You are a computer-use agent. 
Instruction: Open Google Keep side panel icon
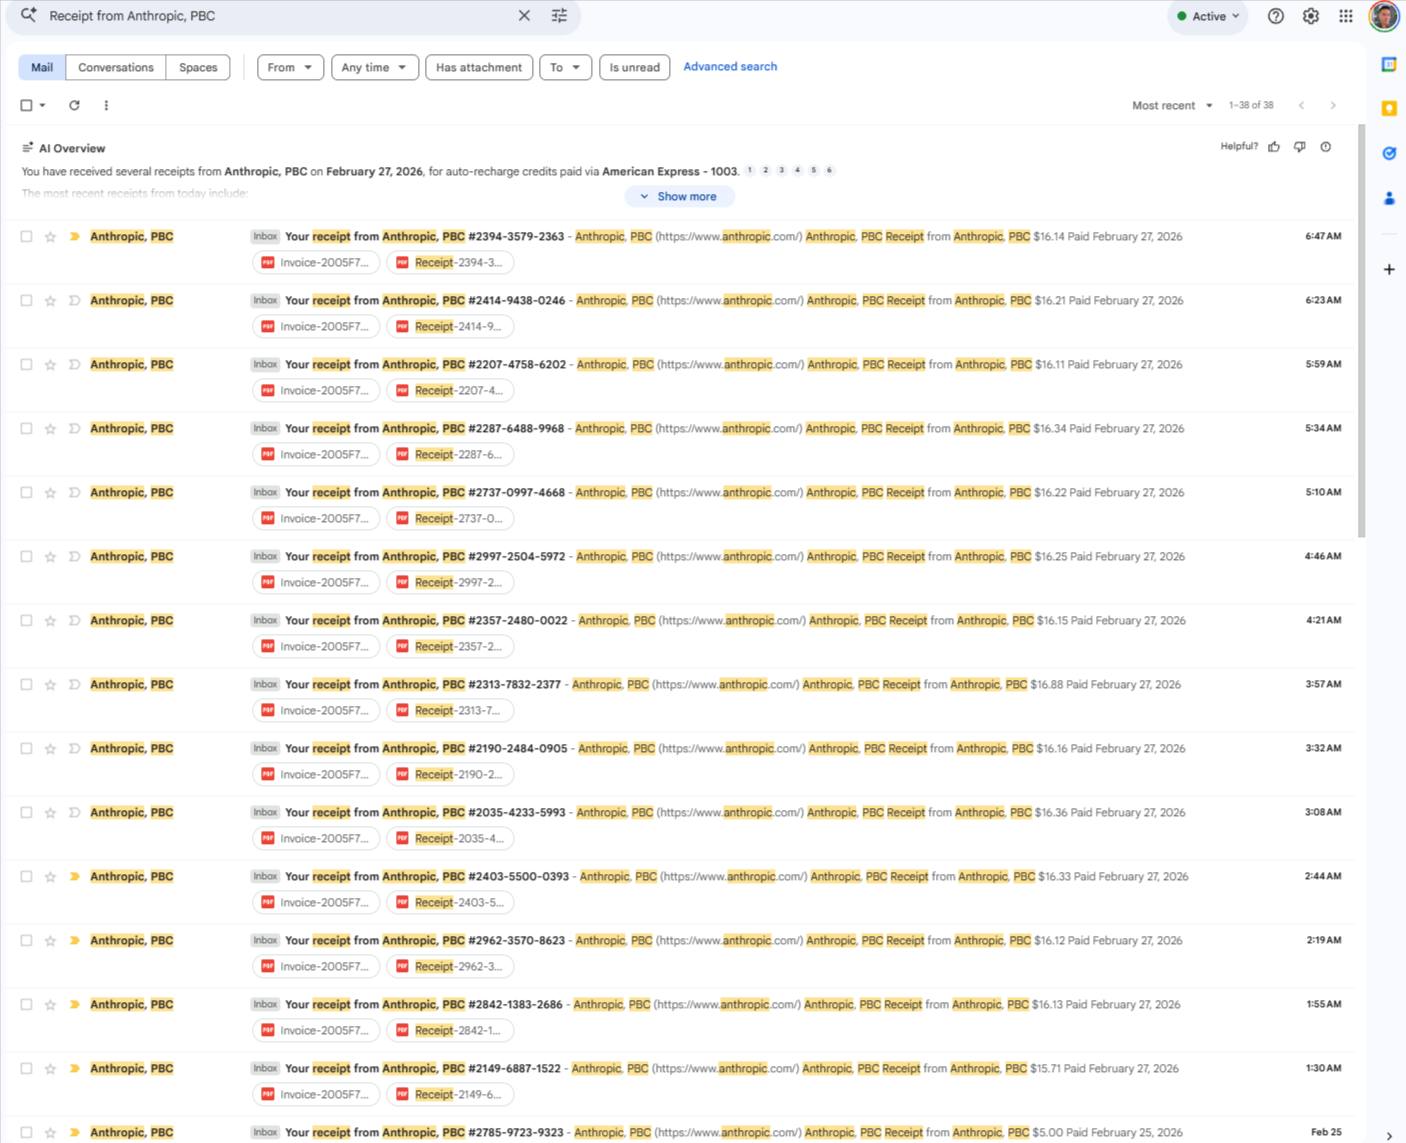coord(1389,108)
